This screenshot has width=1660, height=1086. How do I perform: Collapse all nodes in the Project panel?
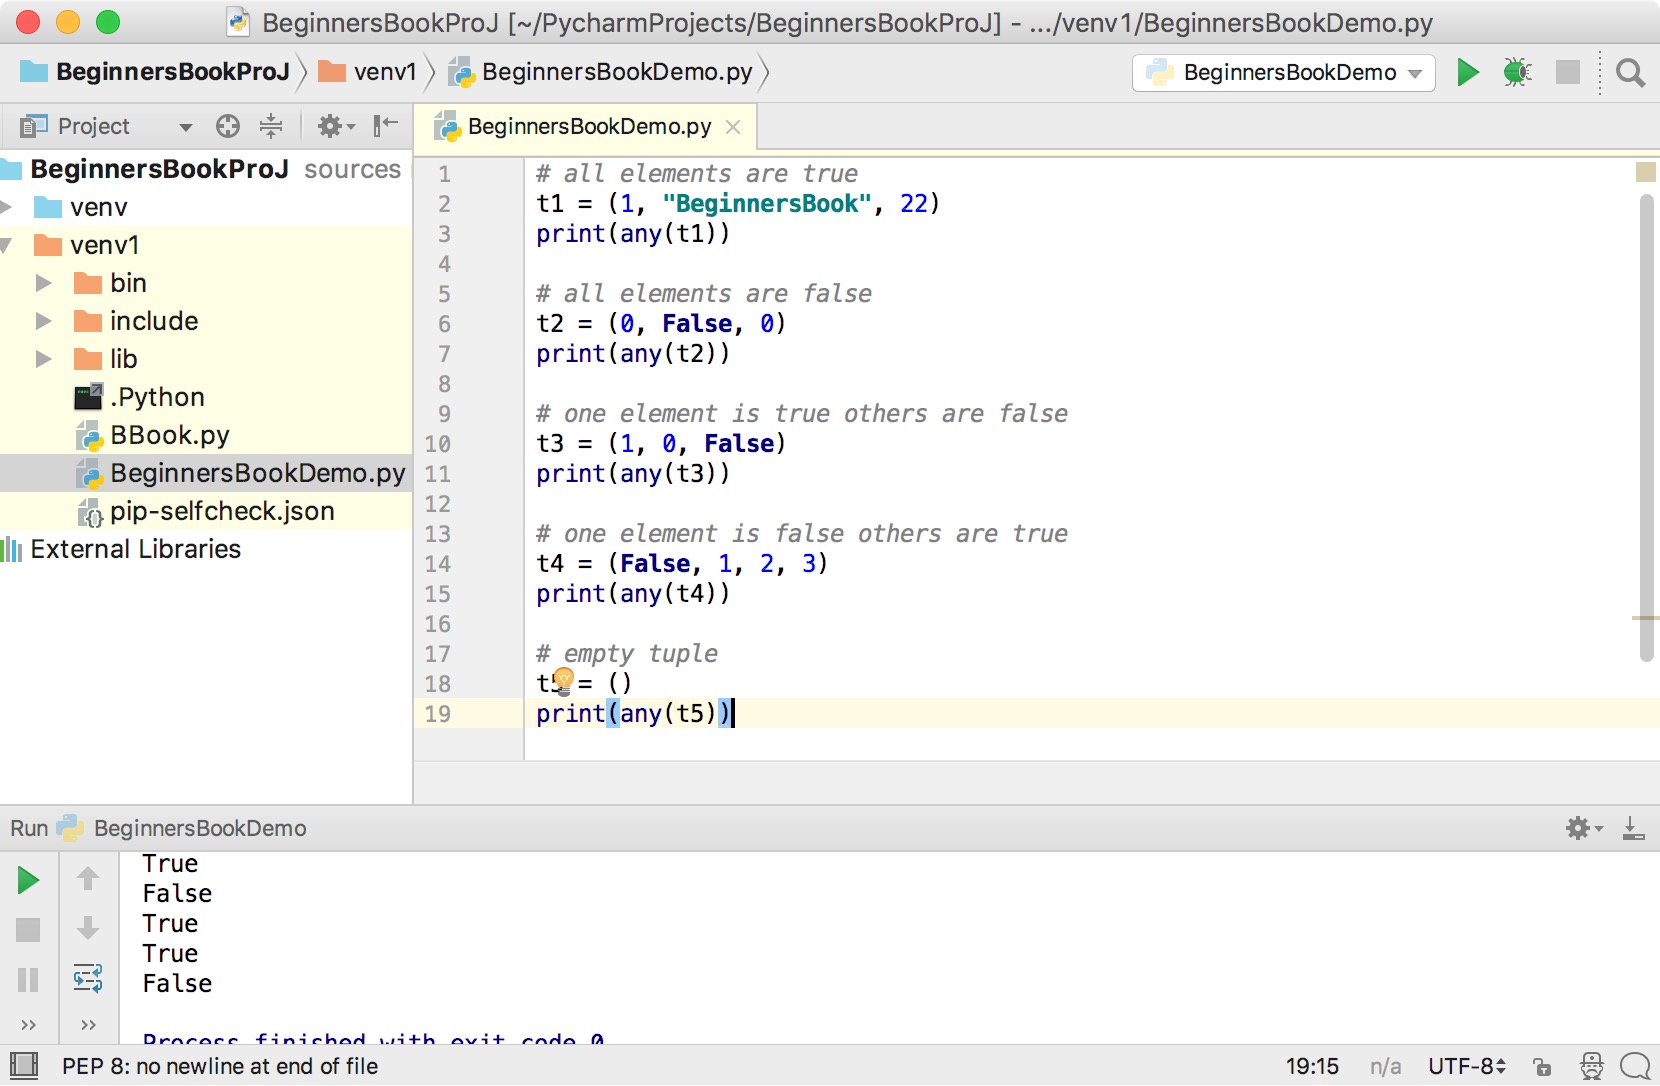click(271, 126)
